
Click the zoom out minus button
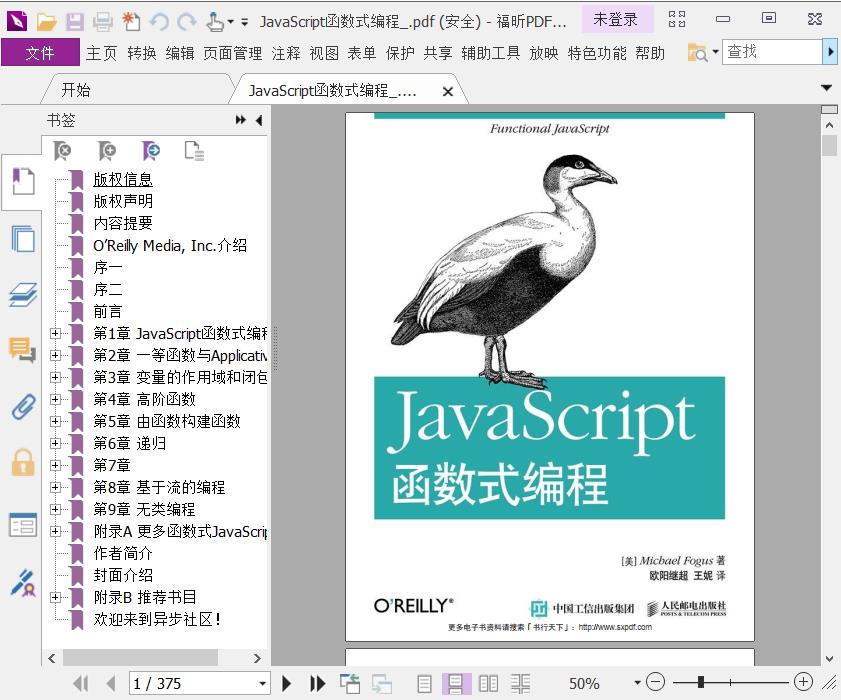pos(655,682)
